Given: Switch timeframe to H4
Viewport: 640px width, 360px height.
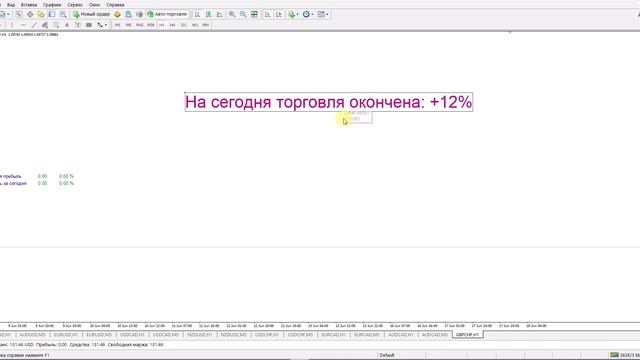Looking at the screenshot, I should tap(173, 25).
